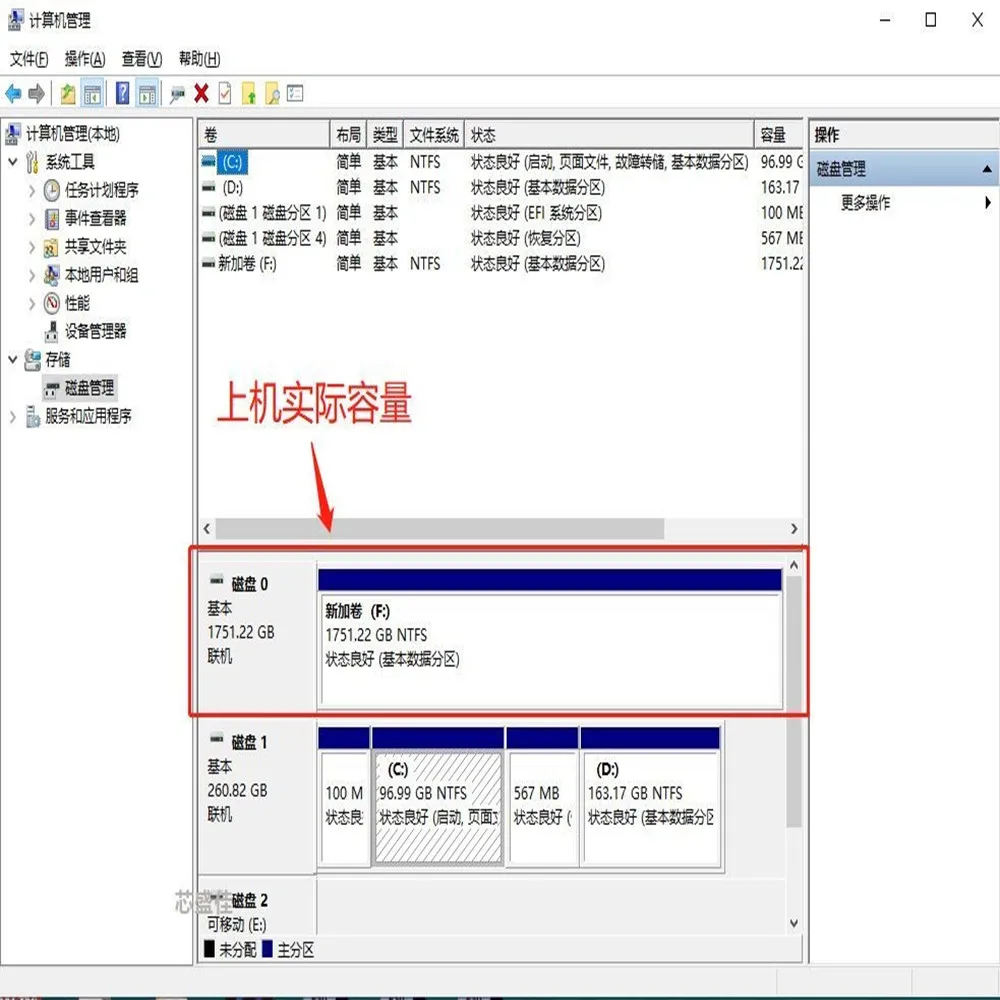This screenshot has width=1000, height=1000.
Task: Collapse the 磁盘管理 actions section arrow
Action: 987,169
